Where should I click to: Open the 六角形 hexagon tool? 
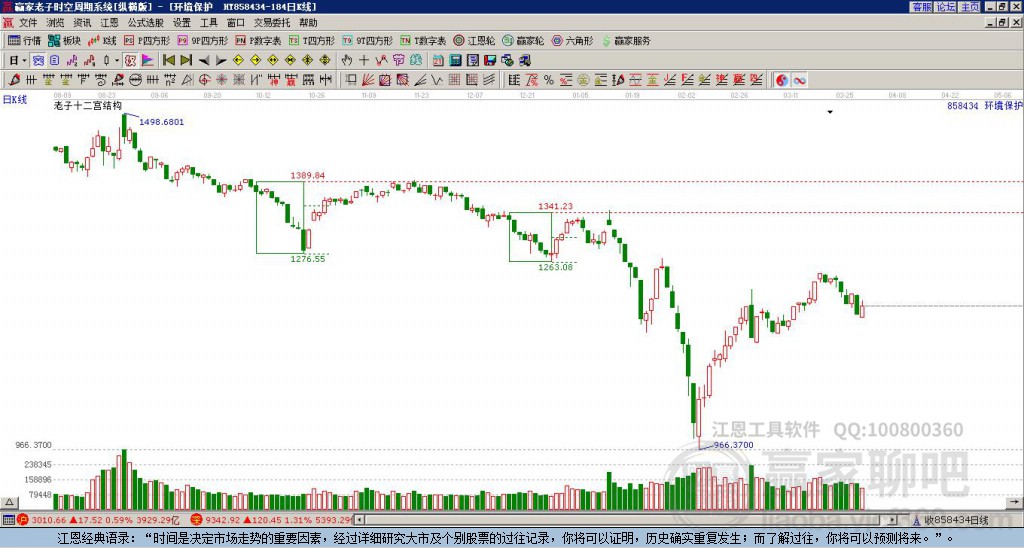(572, 40)
